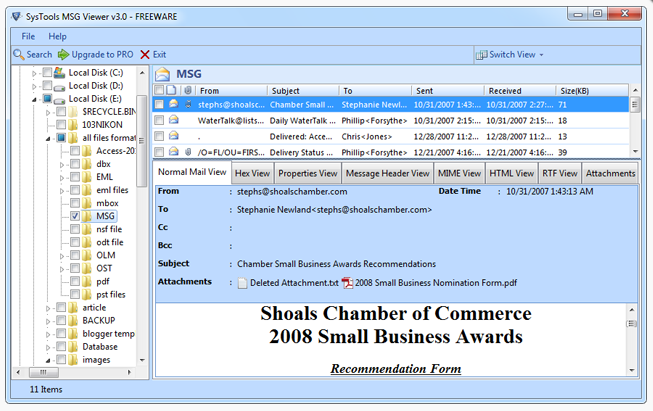Click the Switch View layout icon

coord(481,55)
